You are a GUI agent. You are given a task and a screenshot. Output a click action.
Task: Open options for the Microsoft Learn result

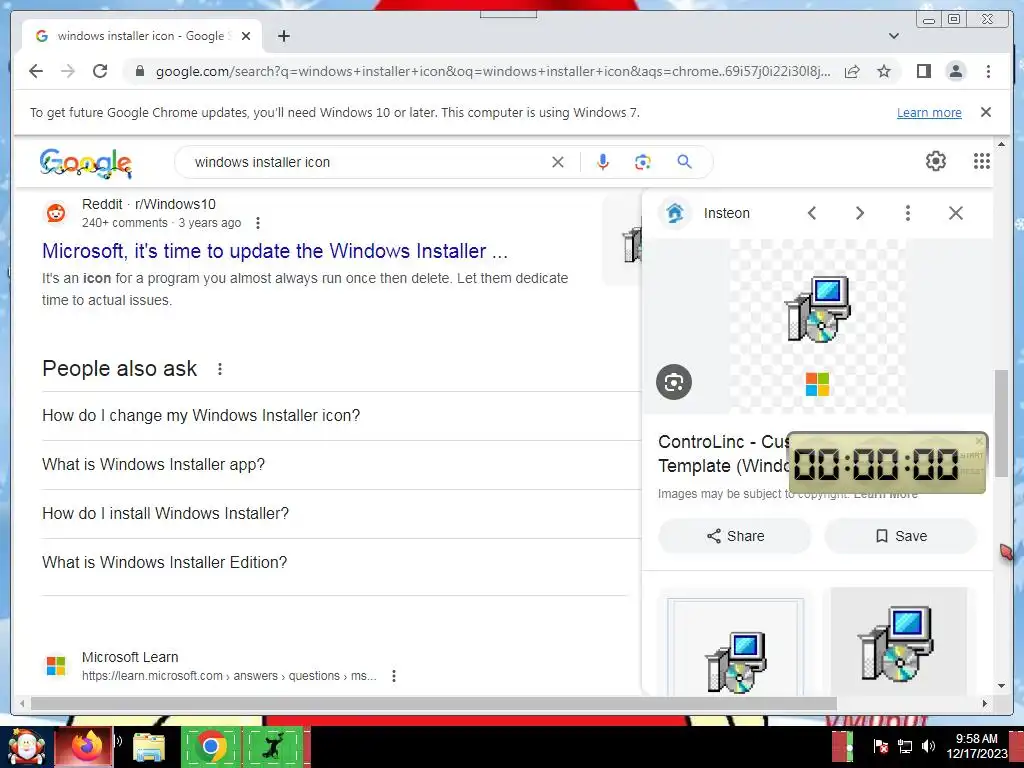pyautogui.click(x=394, y=676)
